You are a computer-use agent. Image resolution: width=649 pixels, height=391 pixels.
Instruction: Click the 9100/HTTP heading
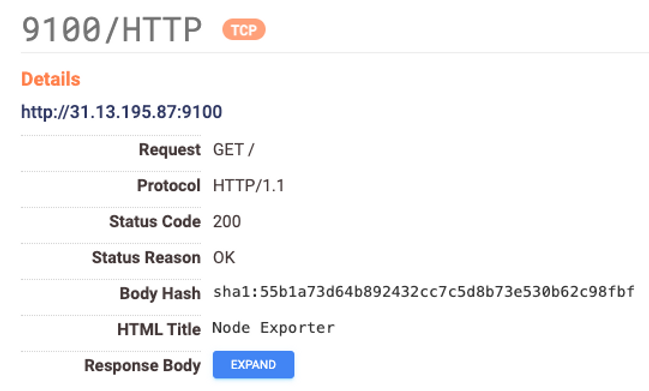click(x=112, y=30)
